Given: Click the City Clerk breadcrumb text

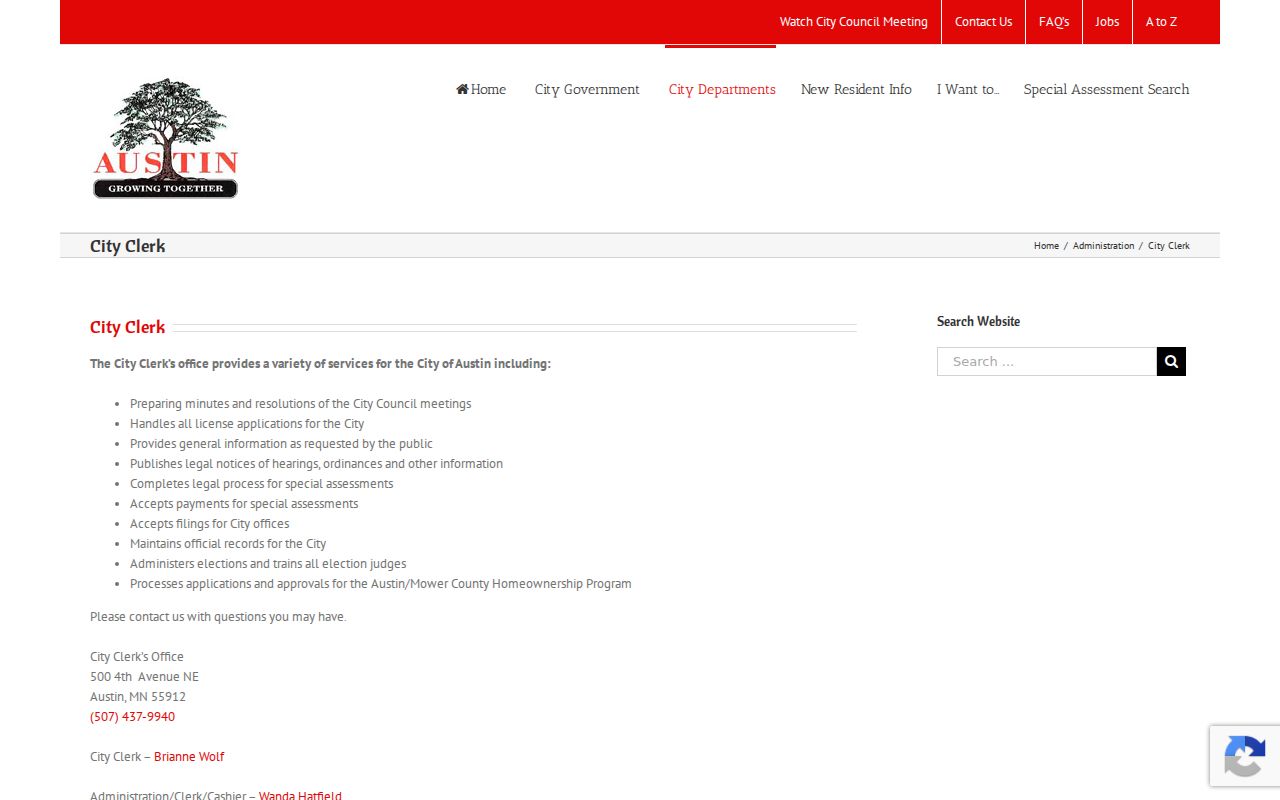Looking at the screenshot, I should (1169, 246).
